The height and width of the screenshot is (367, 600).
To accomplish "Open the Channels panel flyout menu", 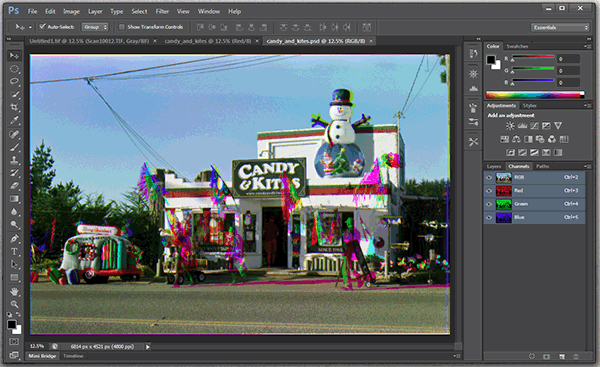I will click(x=587, y=166).
